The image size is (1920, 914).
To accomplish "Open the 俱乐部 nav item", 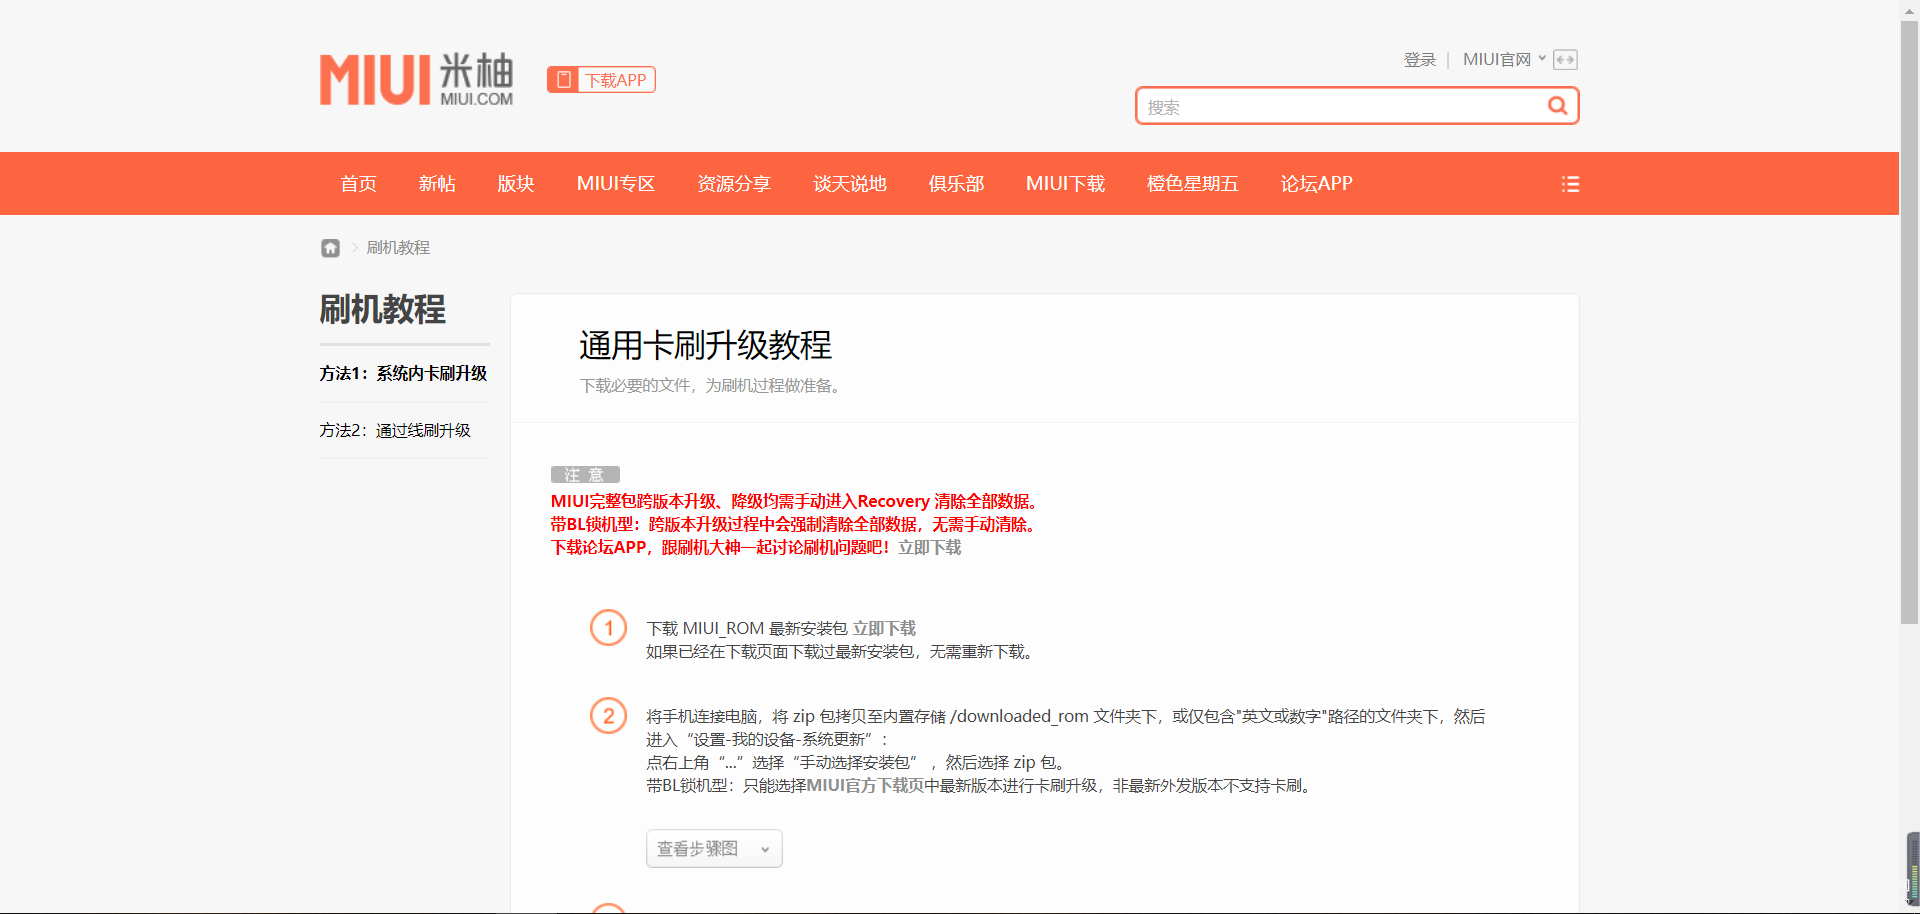I will pyautogui.click(x=956, y=184).
